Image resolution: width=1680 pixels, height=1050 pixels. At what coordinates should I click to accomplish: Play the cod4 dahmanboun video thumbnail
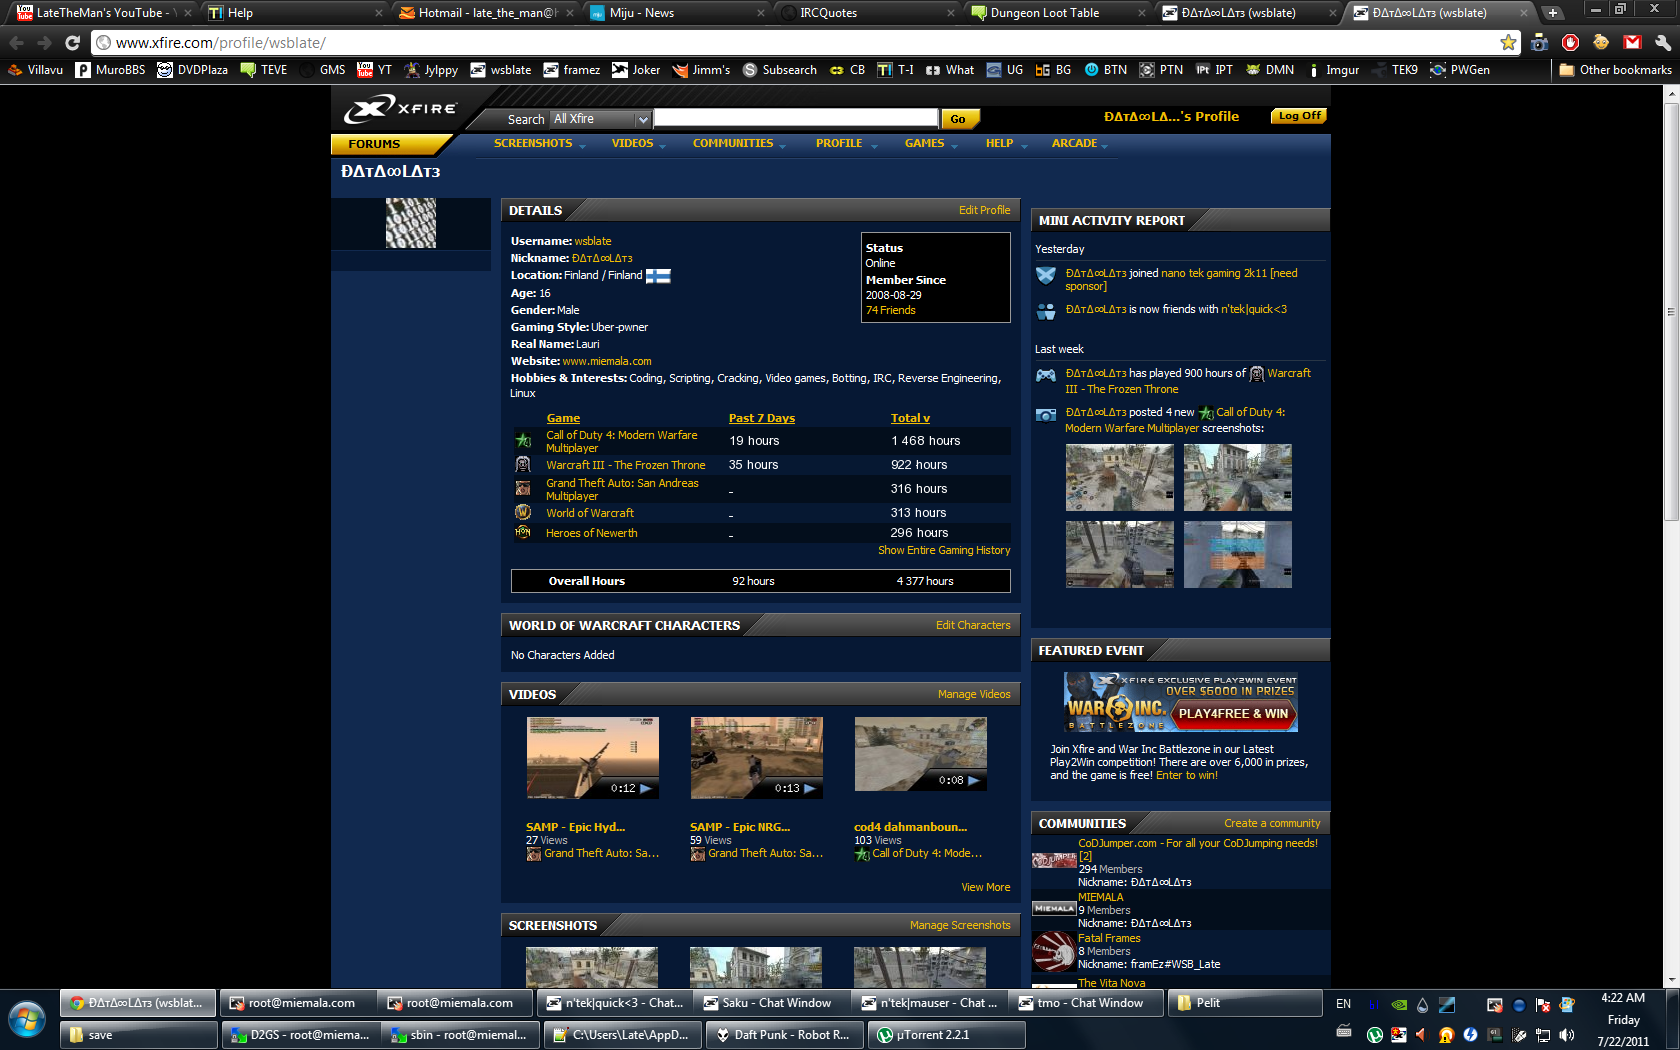pos(921,755)
